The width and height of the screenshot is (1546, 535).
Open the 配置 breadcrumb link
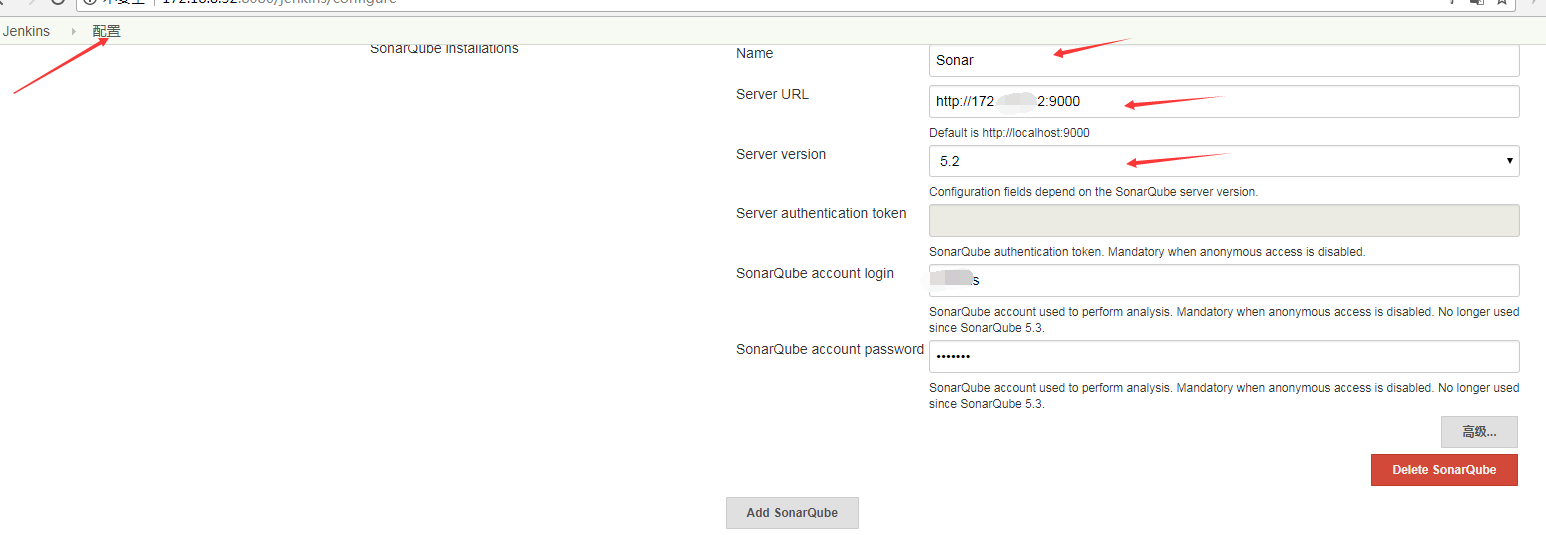click(106, 31)
